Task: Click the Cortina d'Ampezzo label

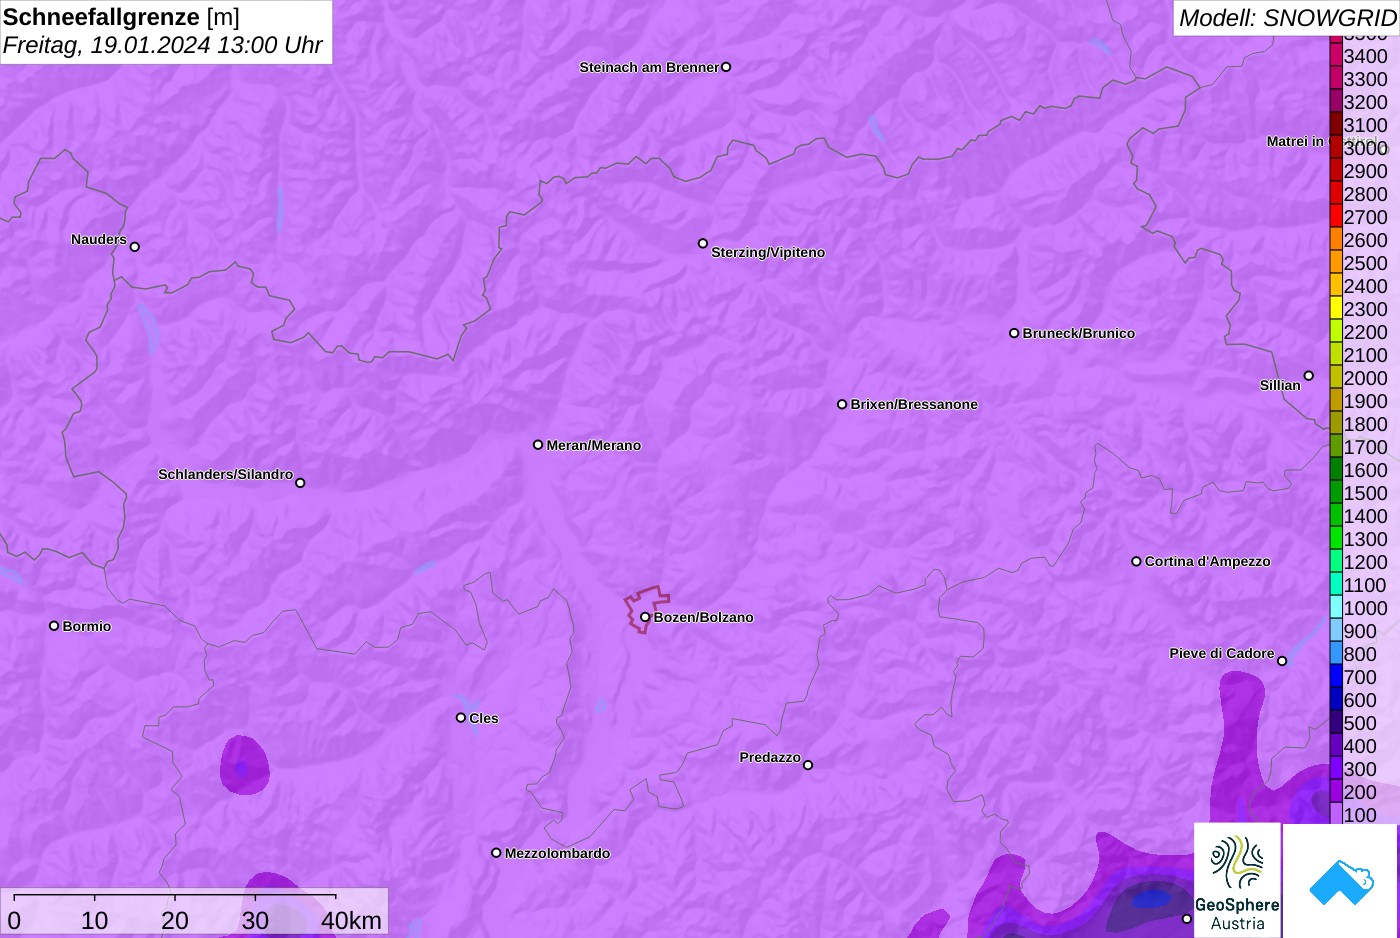Action: 1207,561
